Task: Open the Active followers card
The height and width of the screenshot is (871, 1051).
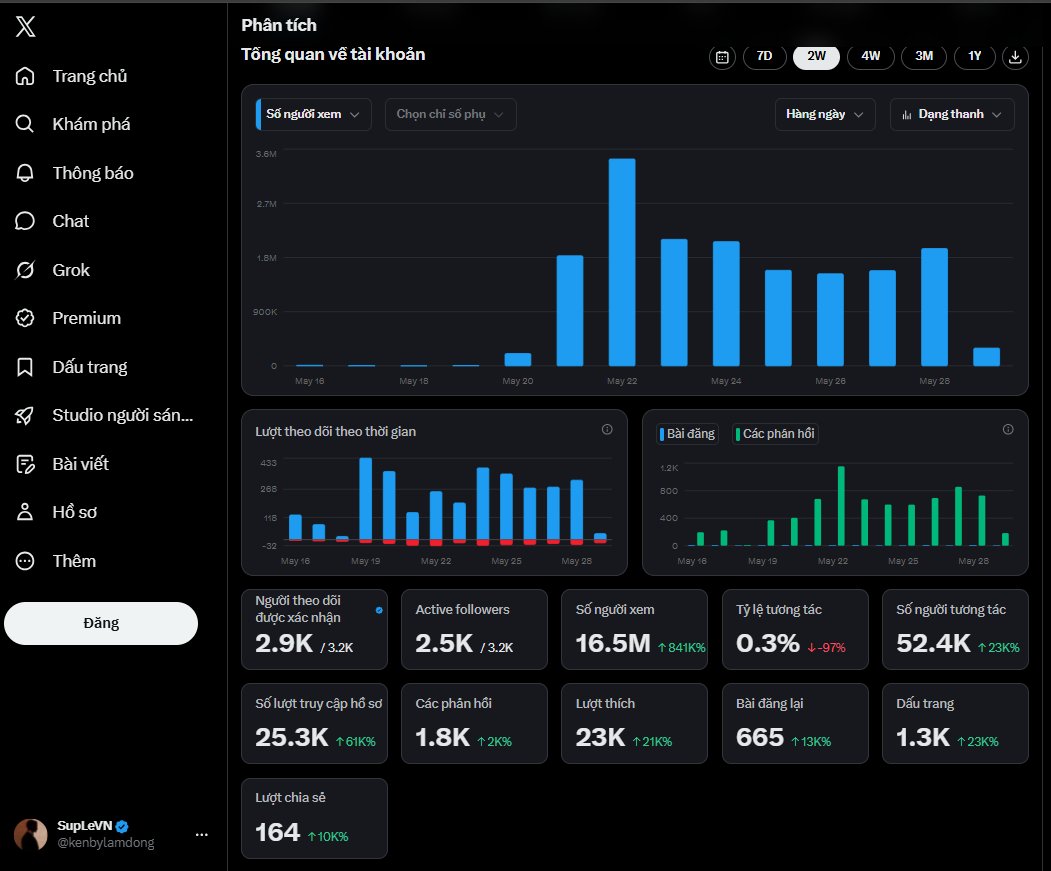Action: tap(474, 630)
